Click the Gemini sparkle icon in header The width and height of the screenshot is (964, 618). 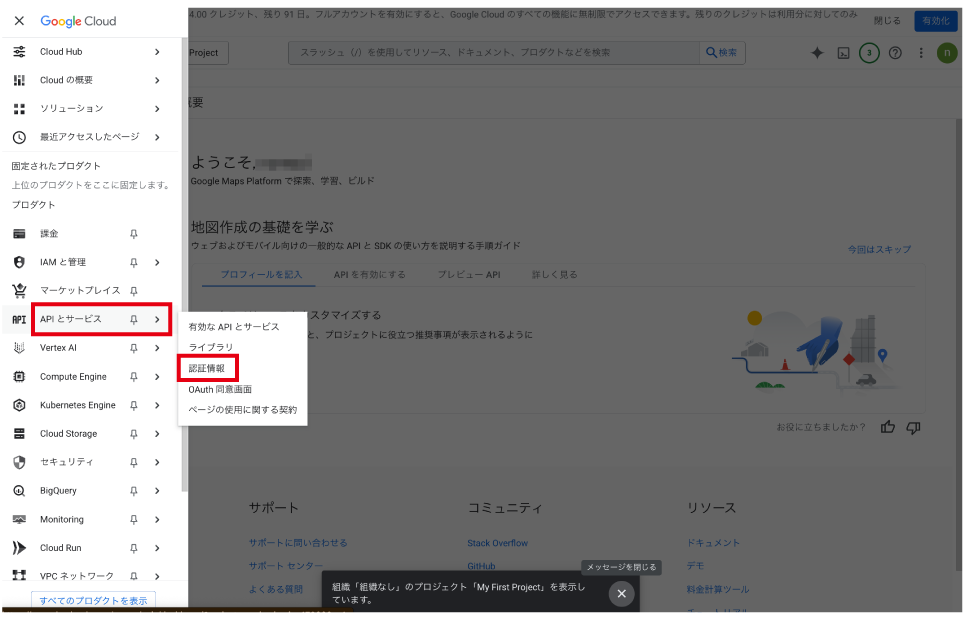817,53
